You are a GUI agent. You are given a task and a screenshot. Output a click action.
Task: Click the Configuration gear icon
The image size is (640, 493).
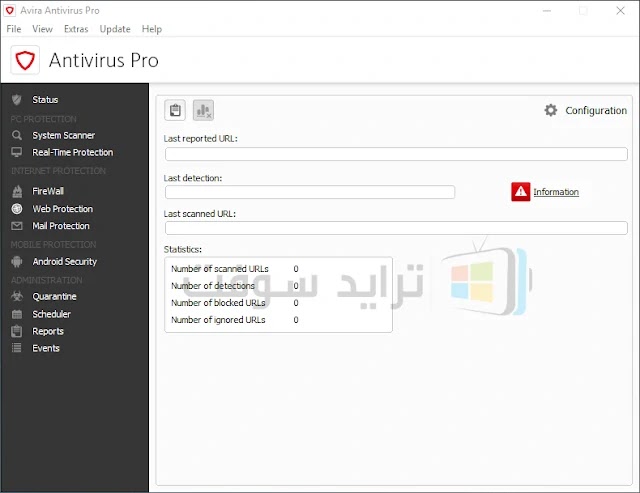point(551,110)
